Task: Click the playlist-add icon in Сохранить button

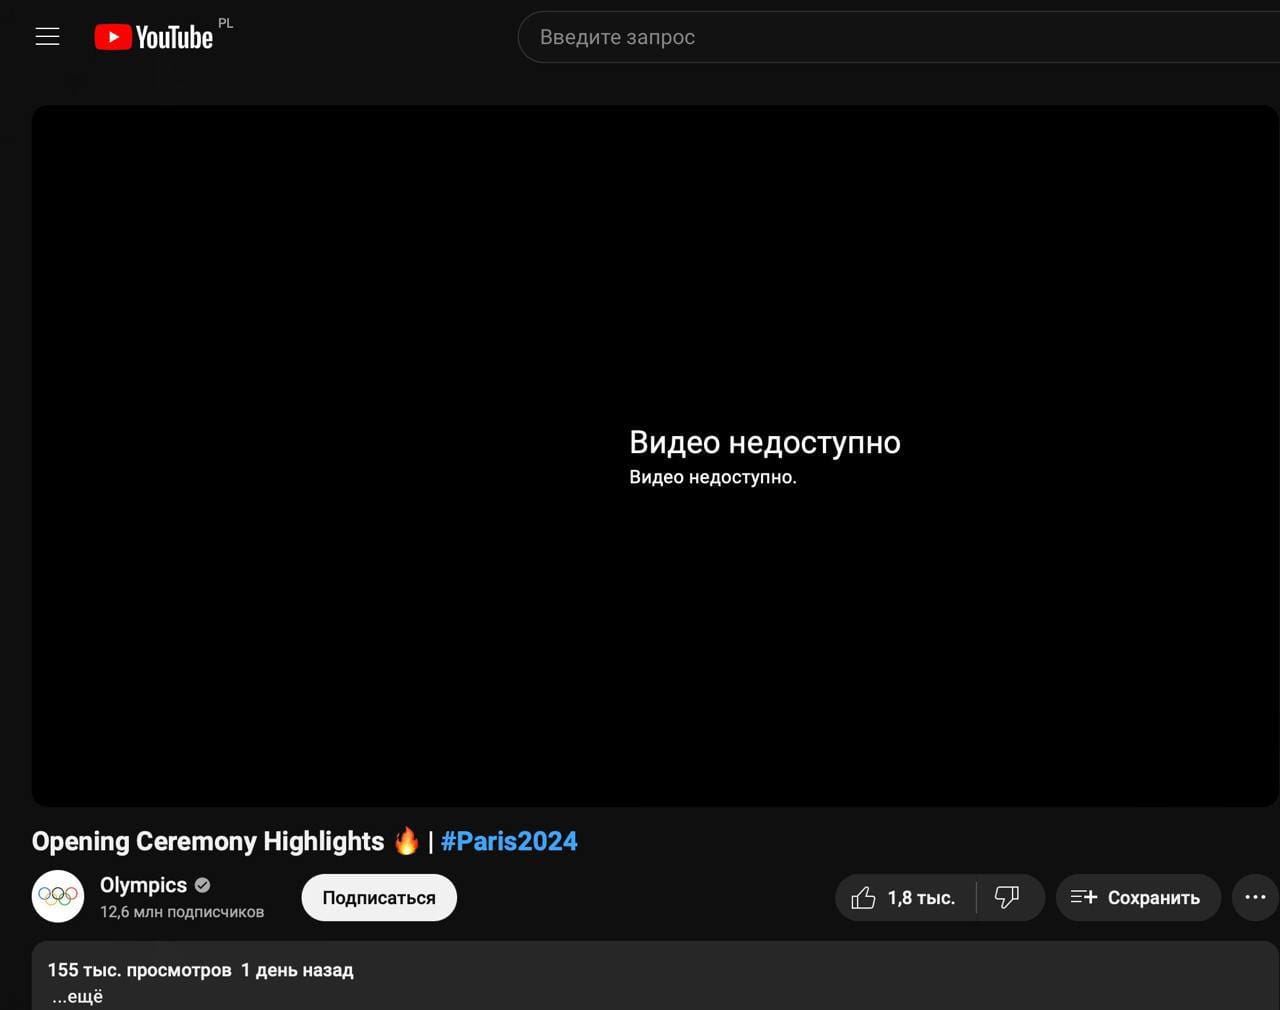Action: [1083, 898]
